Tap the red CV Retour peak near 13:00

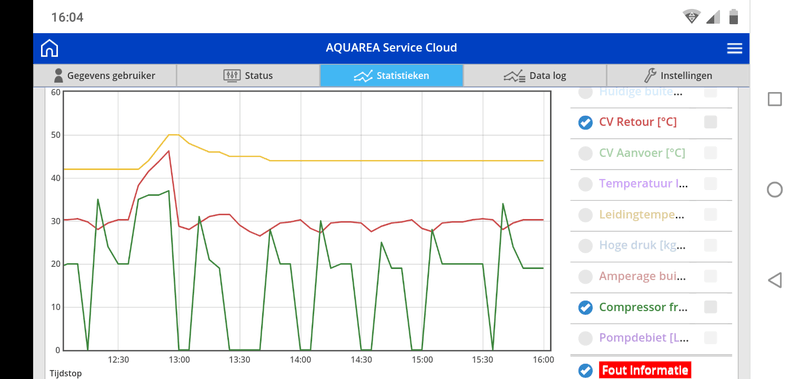[x=168, y=151]
